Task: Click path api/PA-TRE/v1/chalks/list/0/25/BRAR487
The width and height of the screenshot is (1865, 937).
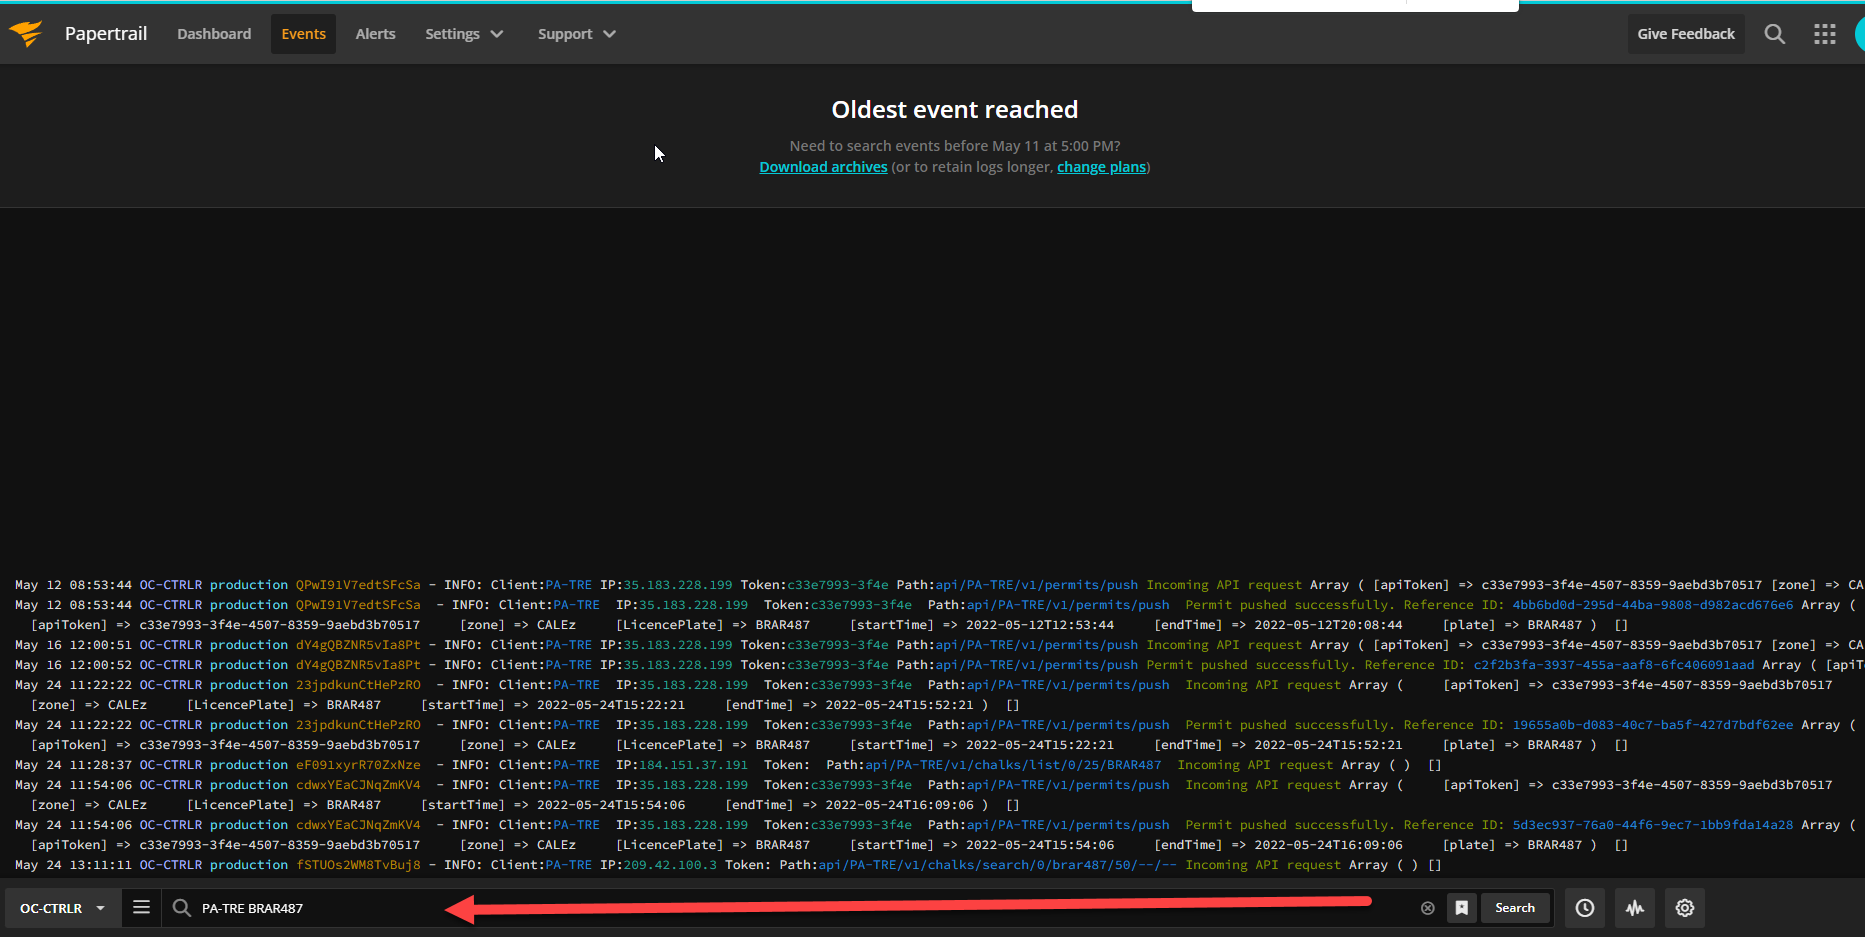Action: (x=1013, y=765)
